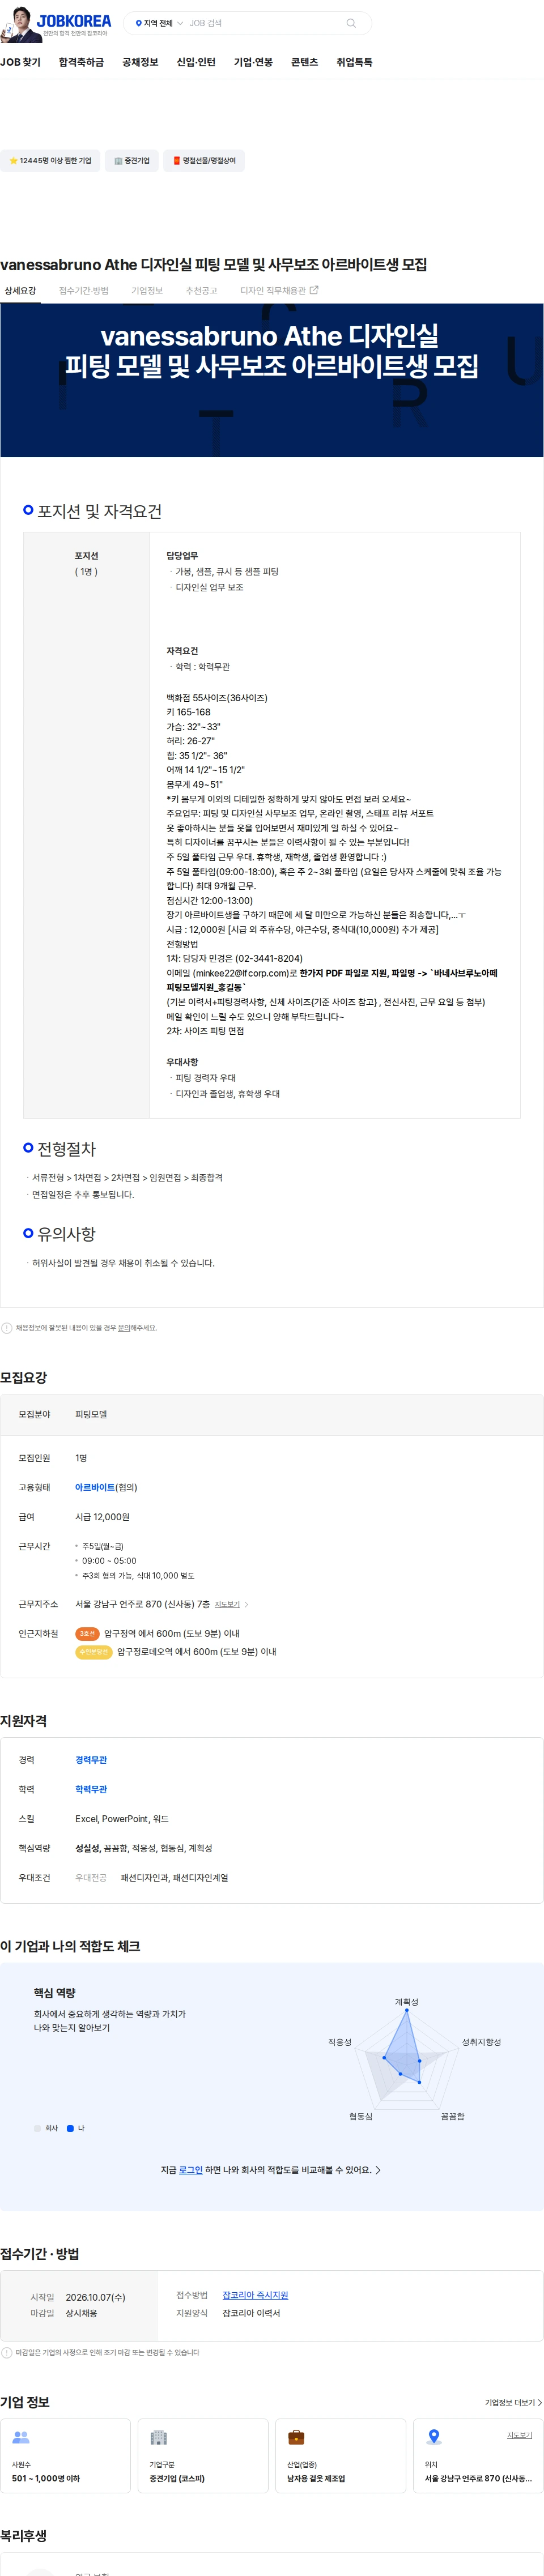
Task: Click the 아르바이트 employment type link
Action: coord(95,1487)
